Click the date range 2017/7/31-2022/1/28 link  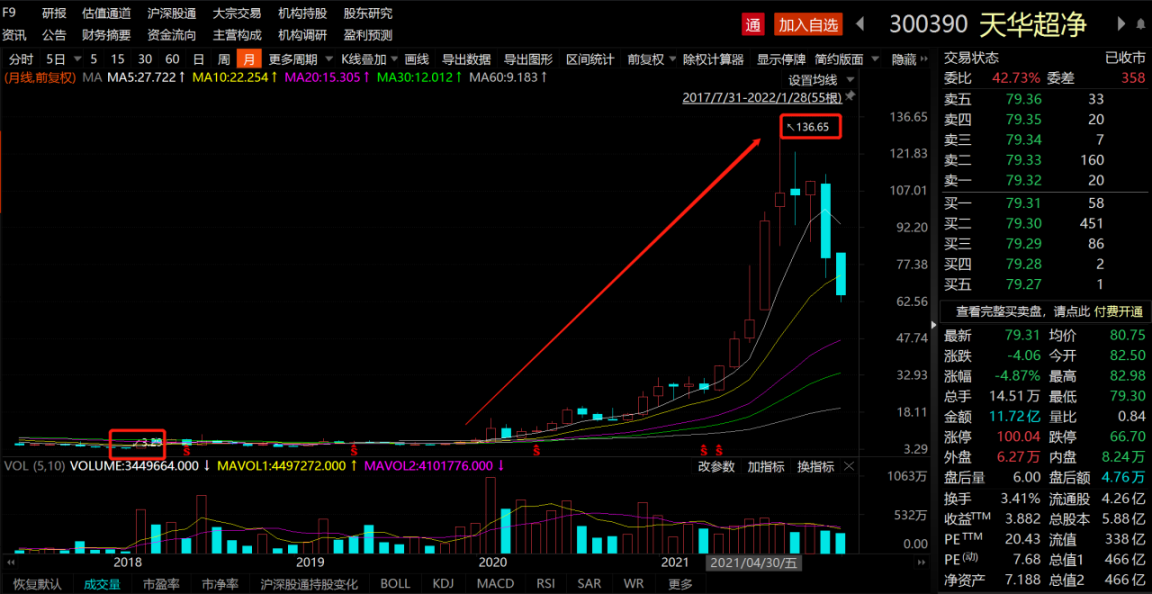coord(762,96)
